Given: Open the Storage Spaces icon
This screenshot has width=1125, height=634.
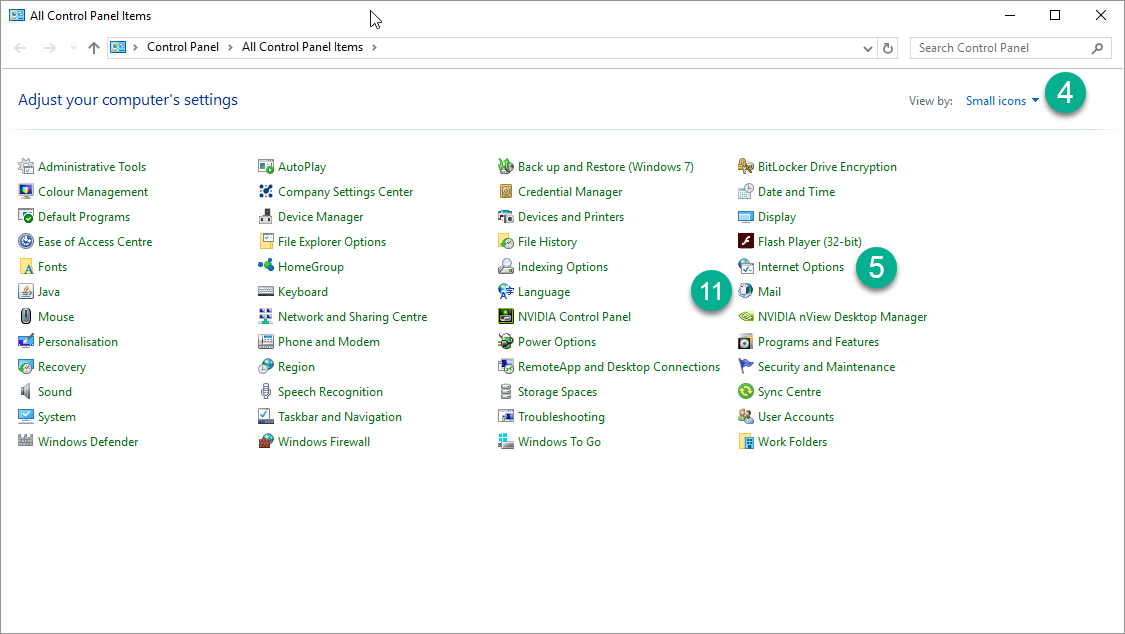Looking at the screenshot, I should [x=506, y=392].
